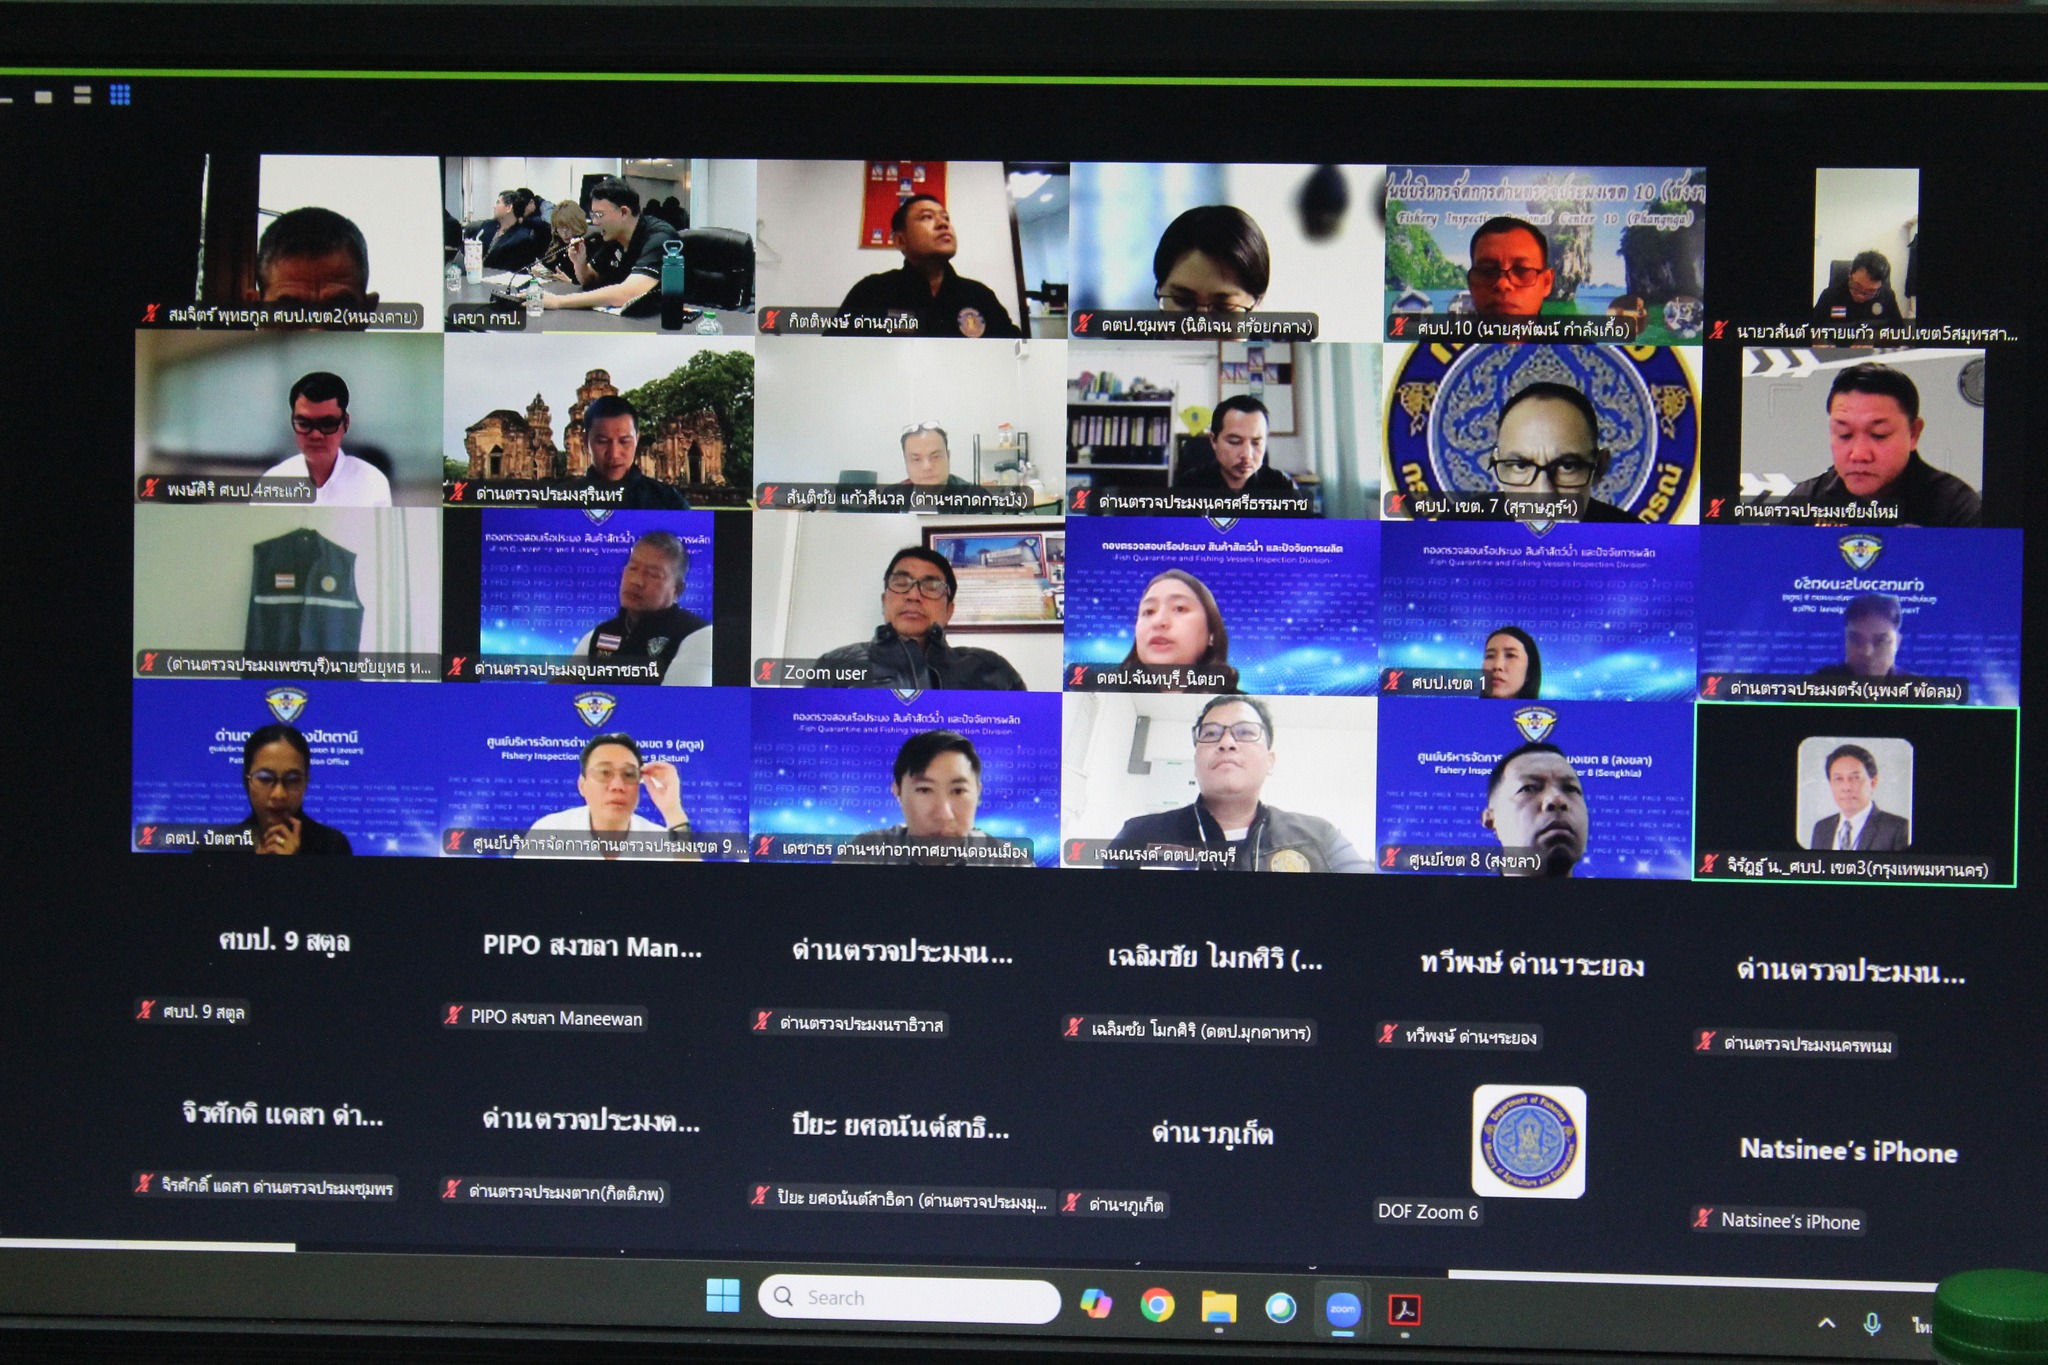
Task: Select two-row strip view layout icon
Action: pos(82,95)
